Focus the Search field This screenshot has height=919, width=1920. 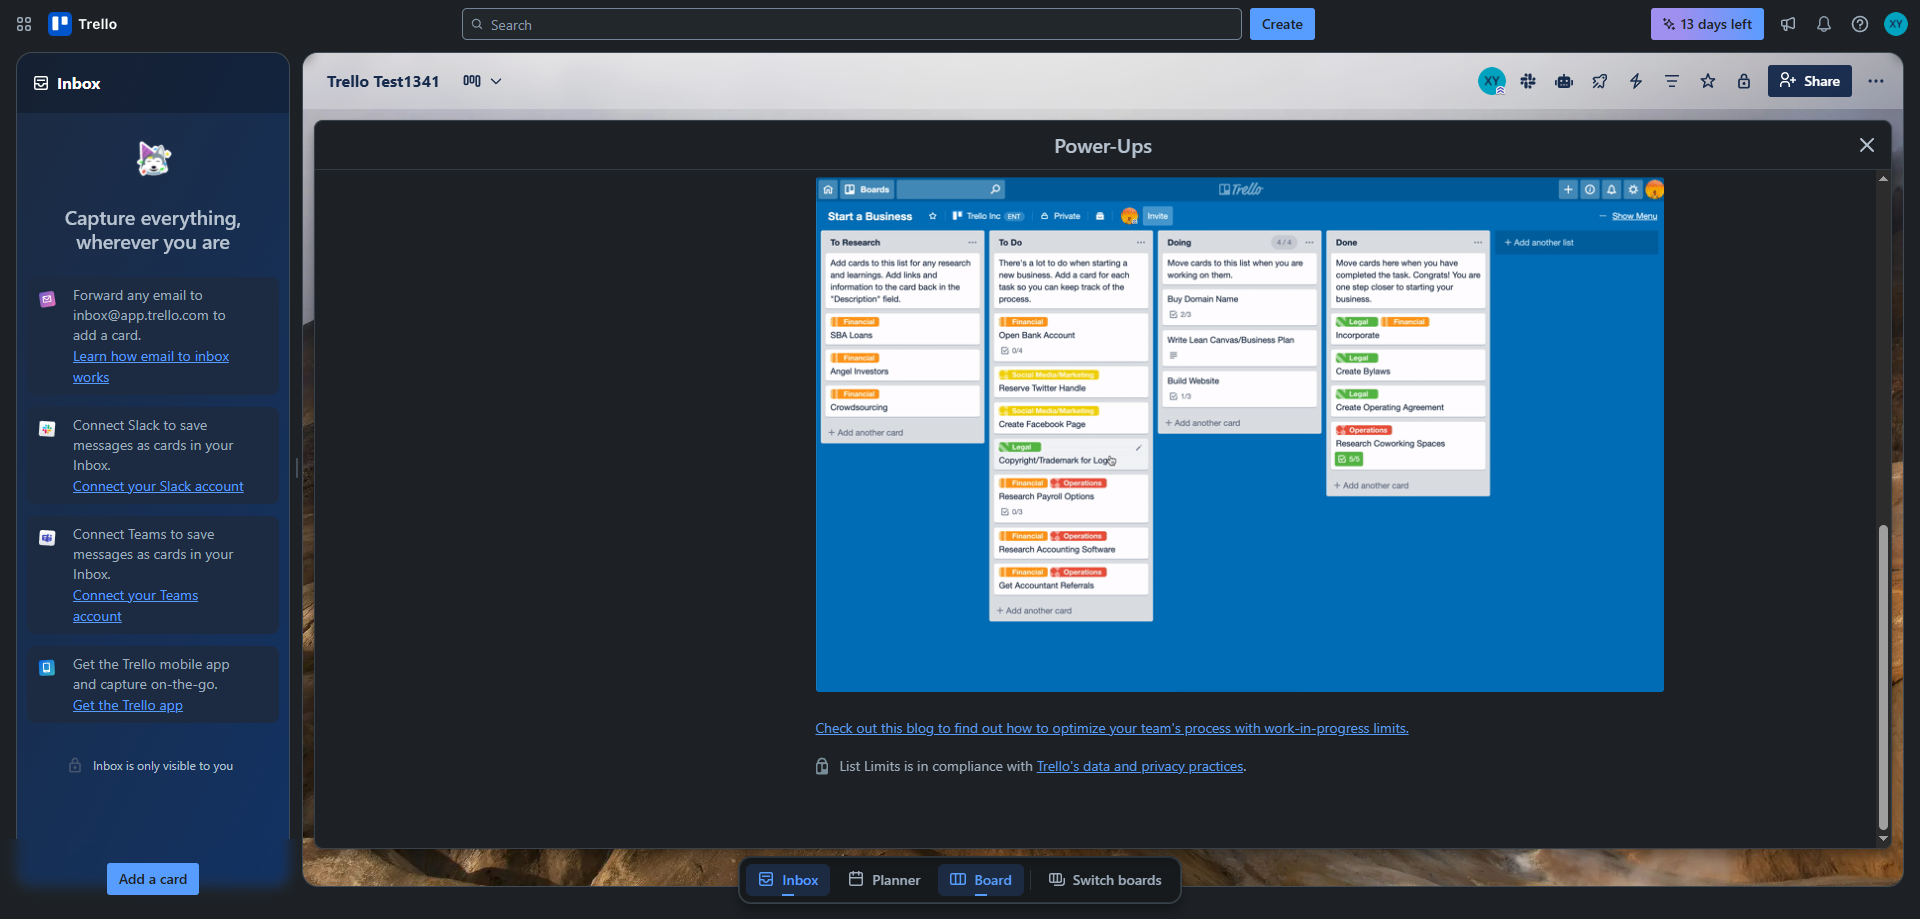[x=851, y=24]
